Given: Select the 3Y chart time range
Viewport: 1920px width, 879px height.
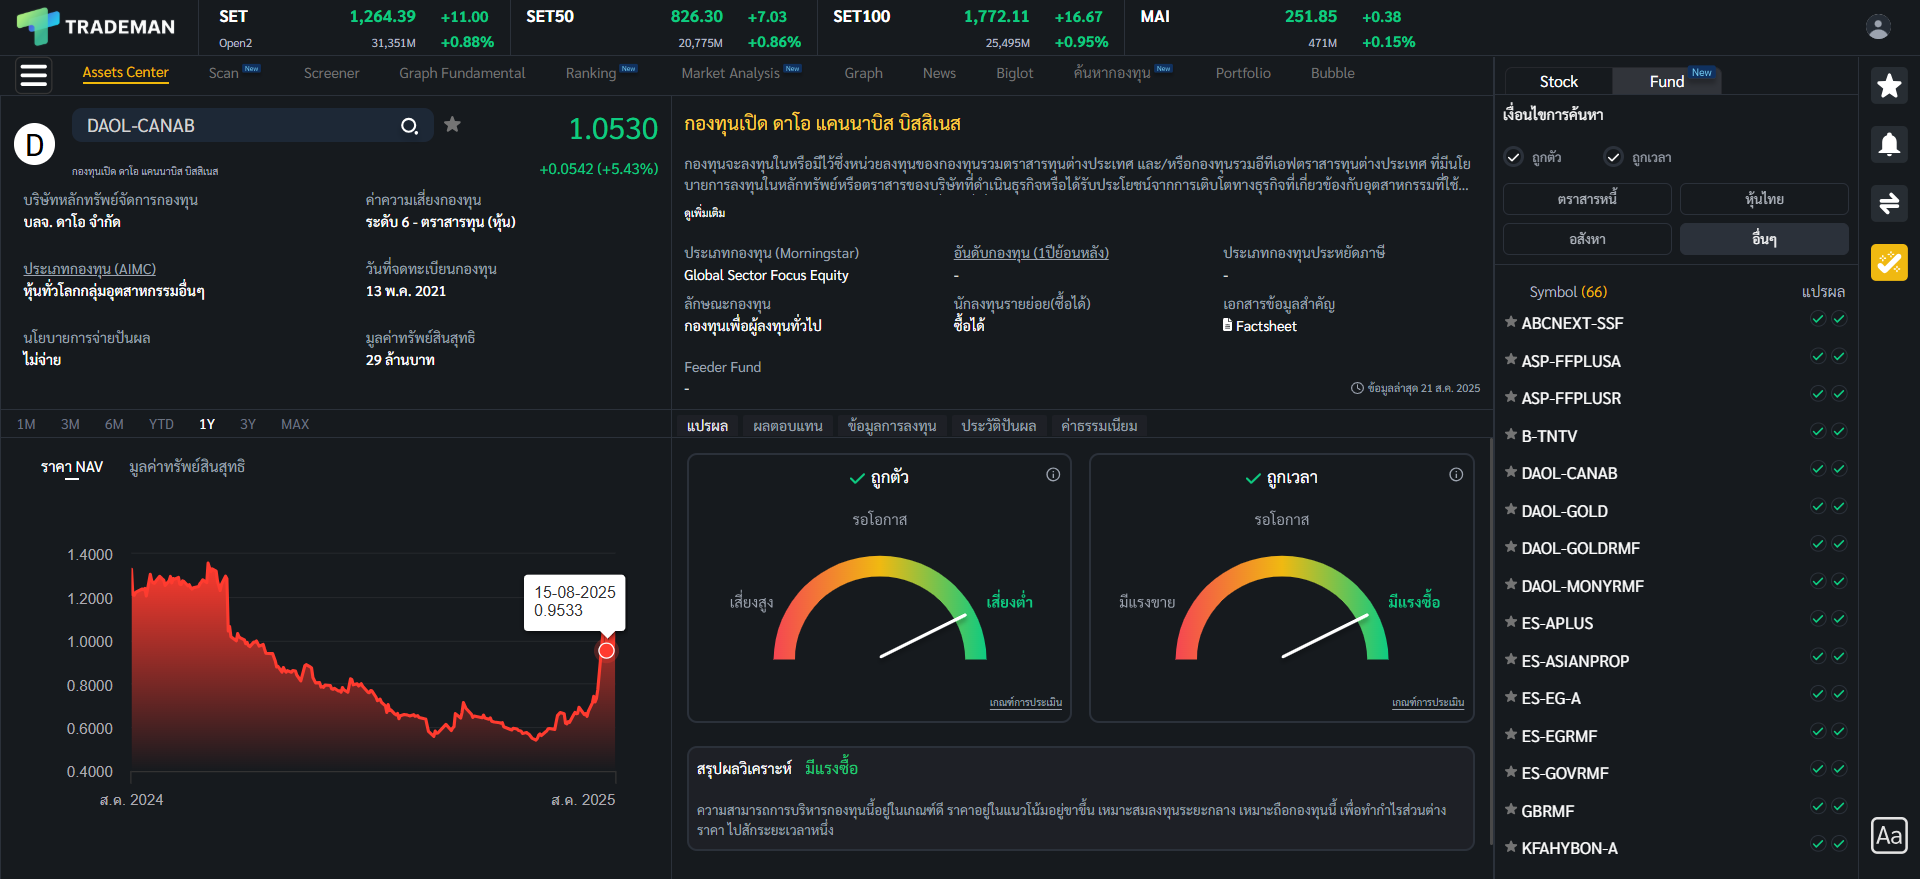Looking at the screenshot, I should coord(248,424).
